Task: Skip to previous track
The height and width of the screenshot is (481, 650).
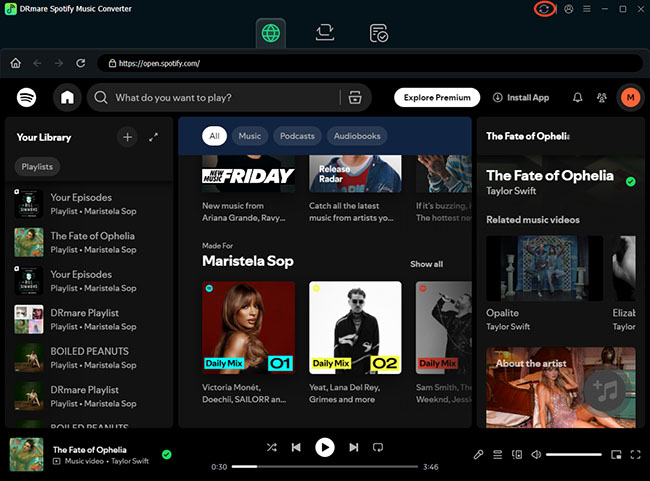Action: click(x=296, y=447)
